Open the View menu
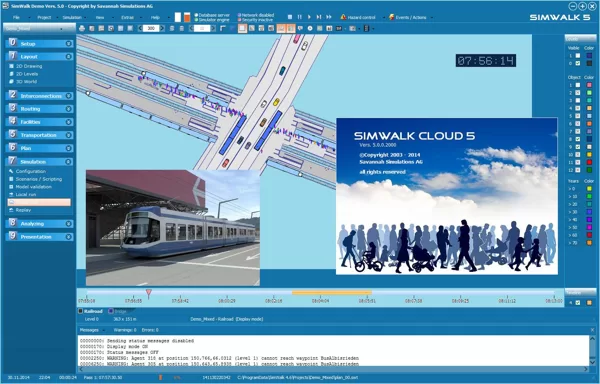Screen dimensions: 600x384 [100, 18]
